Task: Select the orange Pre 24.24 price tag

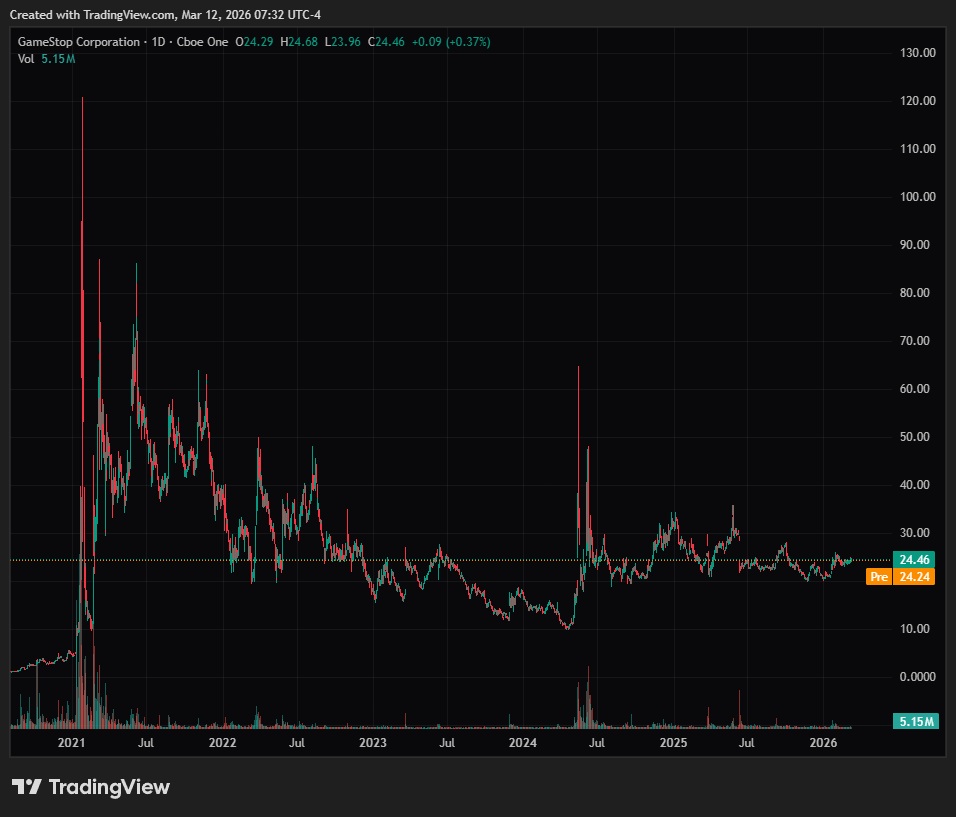Action: tap(902, 577)
